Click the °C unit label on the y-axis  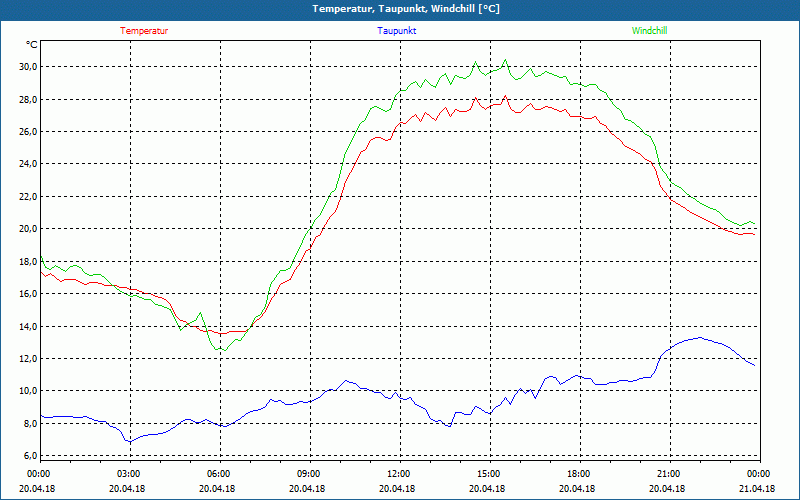(32, 45)
